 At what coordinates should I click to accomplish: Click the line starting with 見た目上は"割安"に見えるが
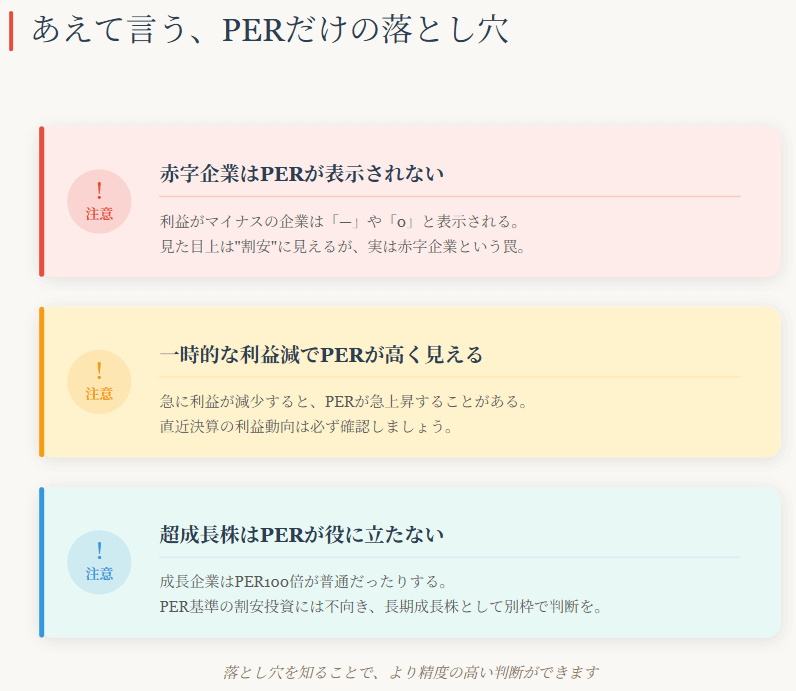click(343, 246)
